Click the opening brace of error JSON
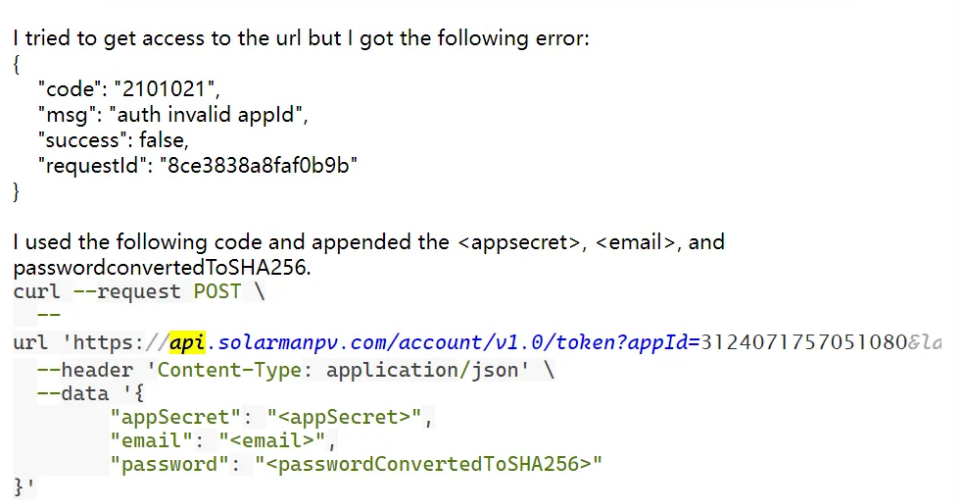Viewport: 960px width, 502px height. pos(17,63)
